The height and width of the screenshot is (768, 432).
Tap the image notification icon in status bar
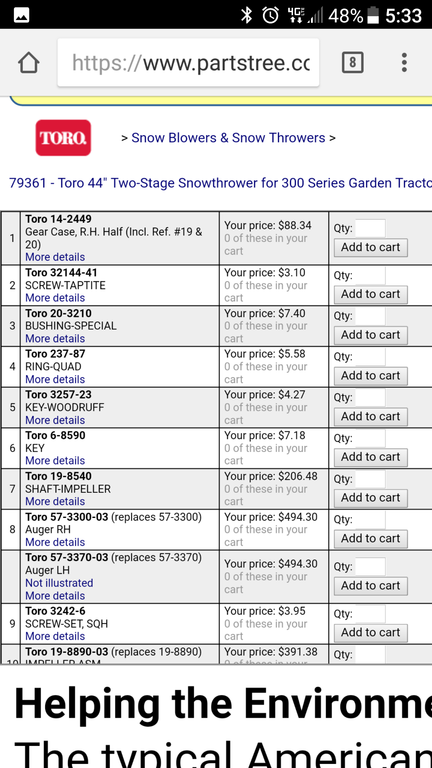pyautogui.click(x=21, y=15)
